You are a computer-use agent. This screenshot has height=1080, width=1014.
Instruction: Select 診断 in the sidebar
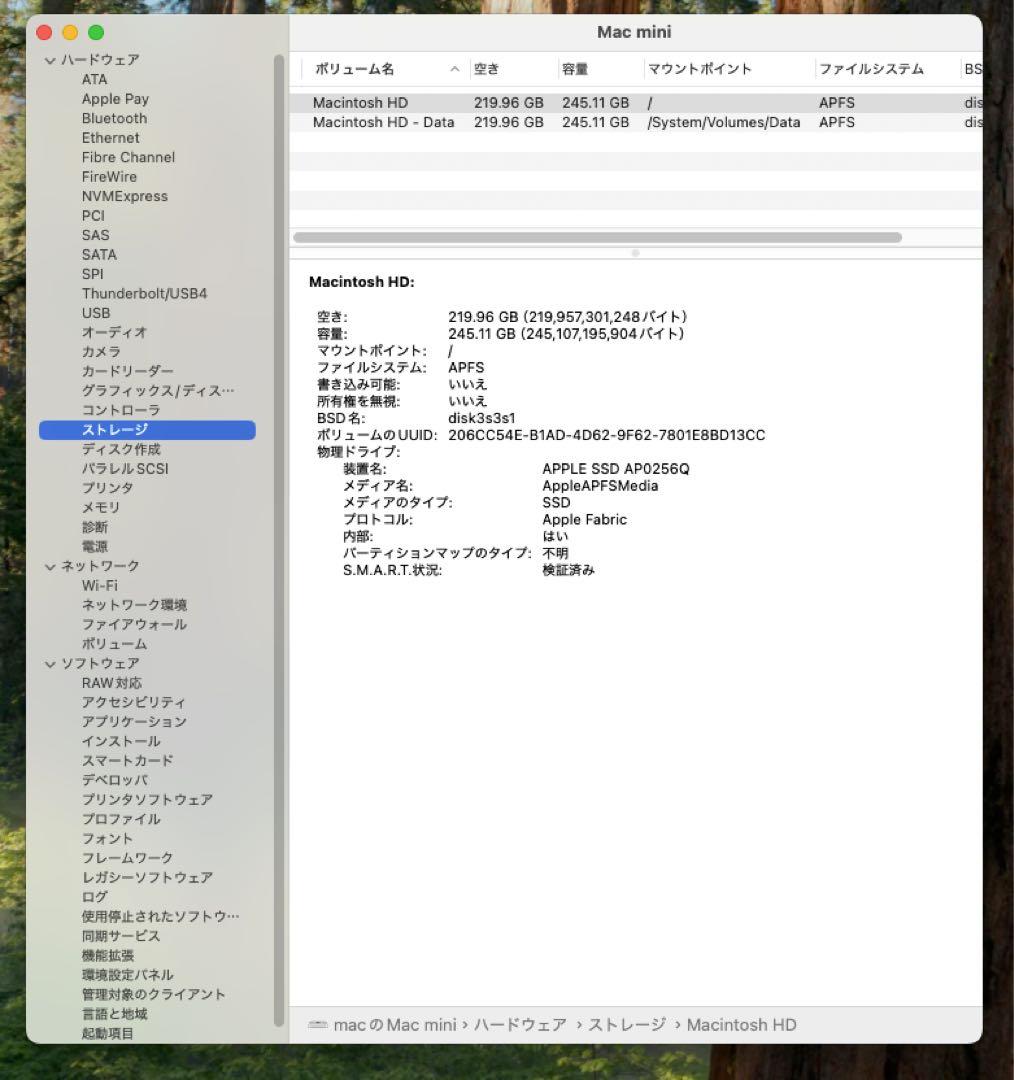[x=94, y=527]
